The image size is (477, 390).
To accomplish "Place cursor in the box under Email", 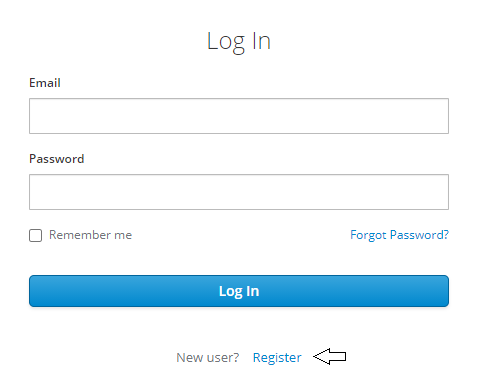I will pyautogui.click(x=239, y=116).
